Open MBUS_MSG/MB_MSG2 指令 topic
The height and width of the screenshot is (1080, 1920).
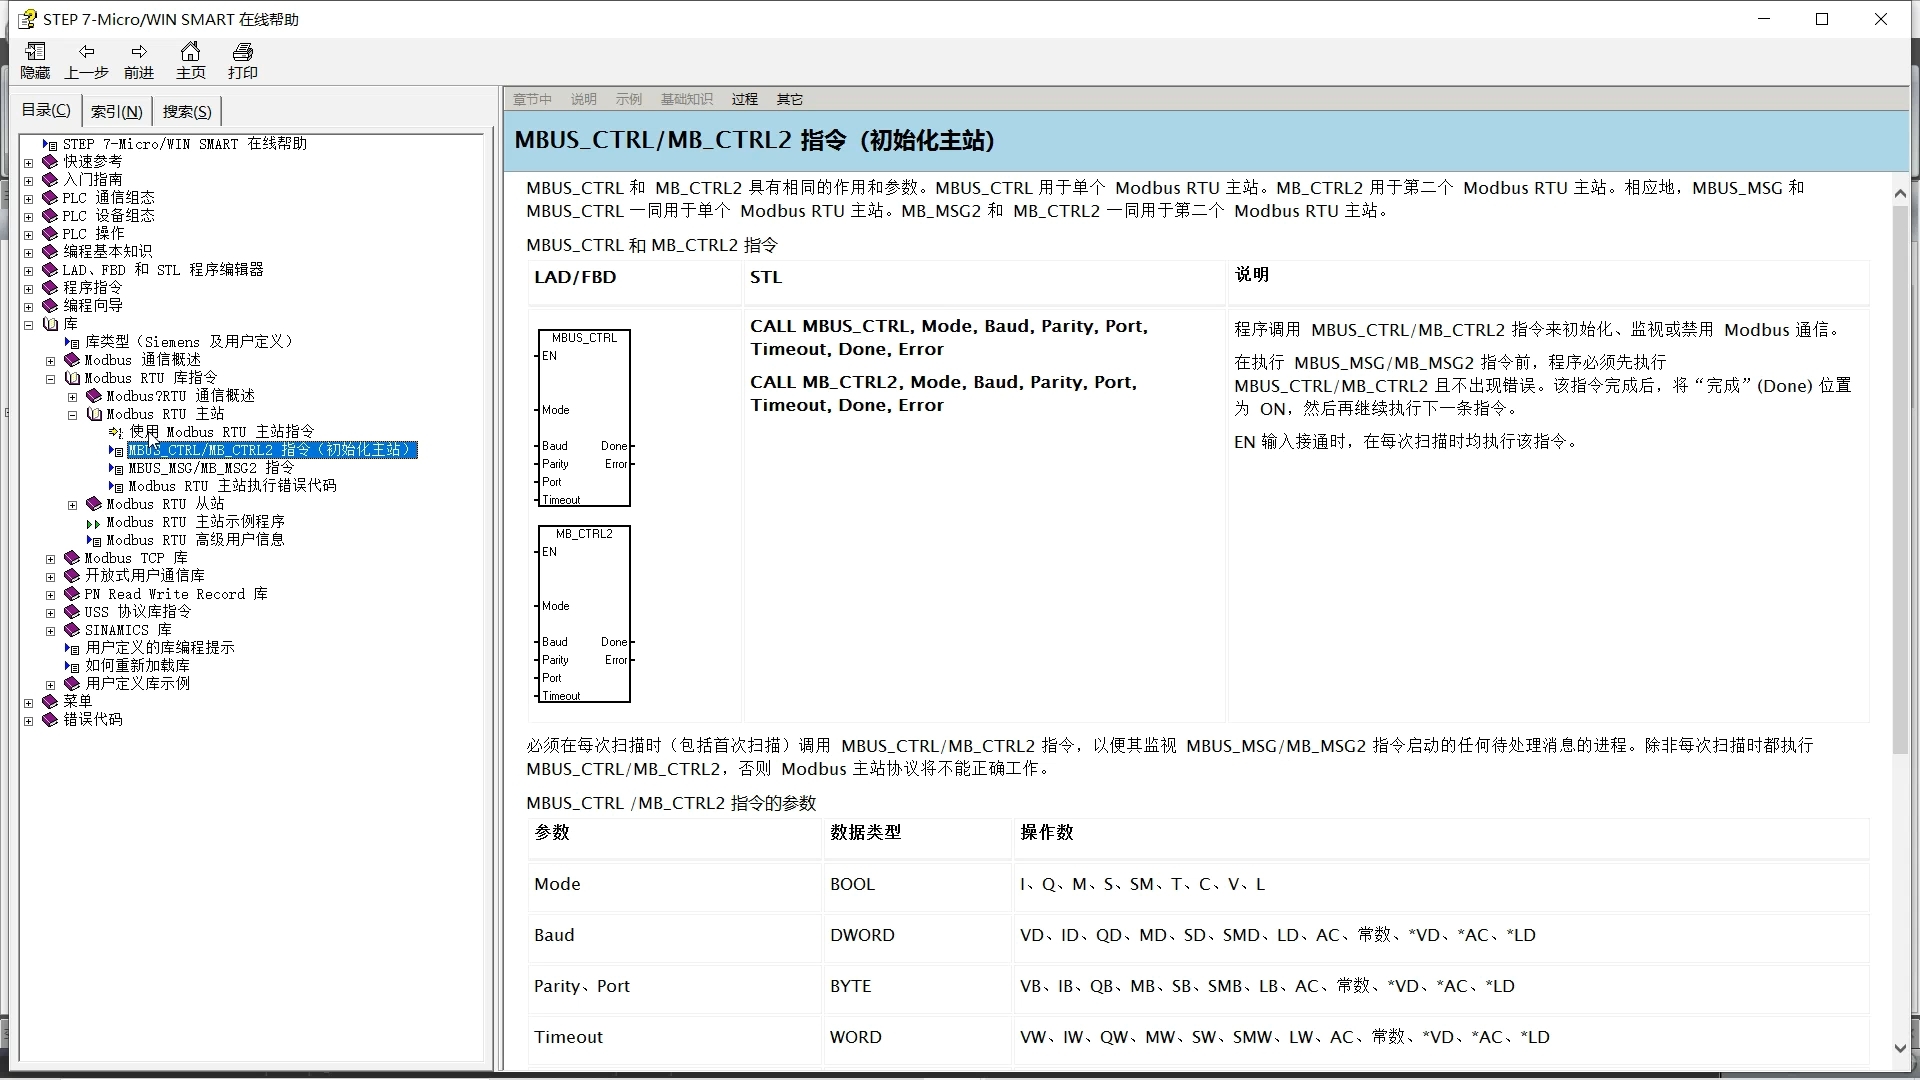coord(211,468)
